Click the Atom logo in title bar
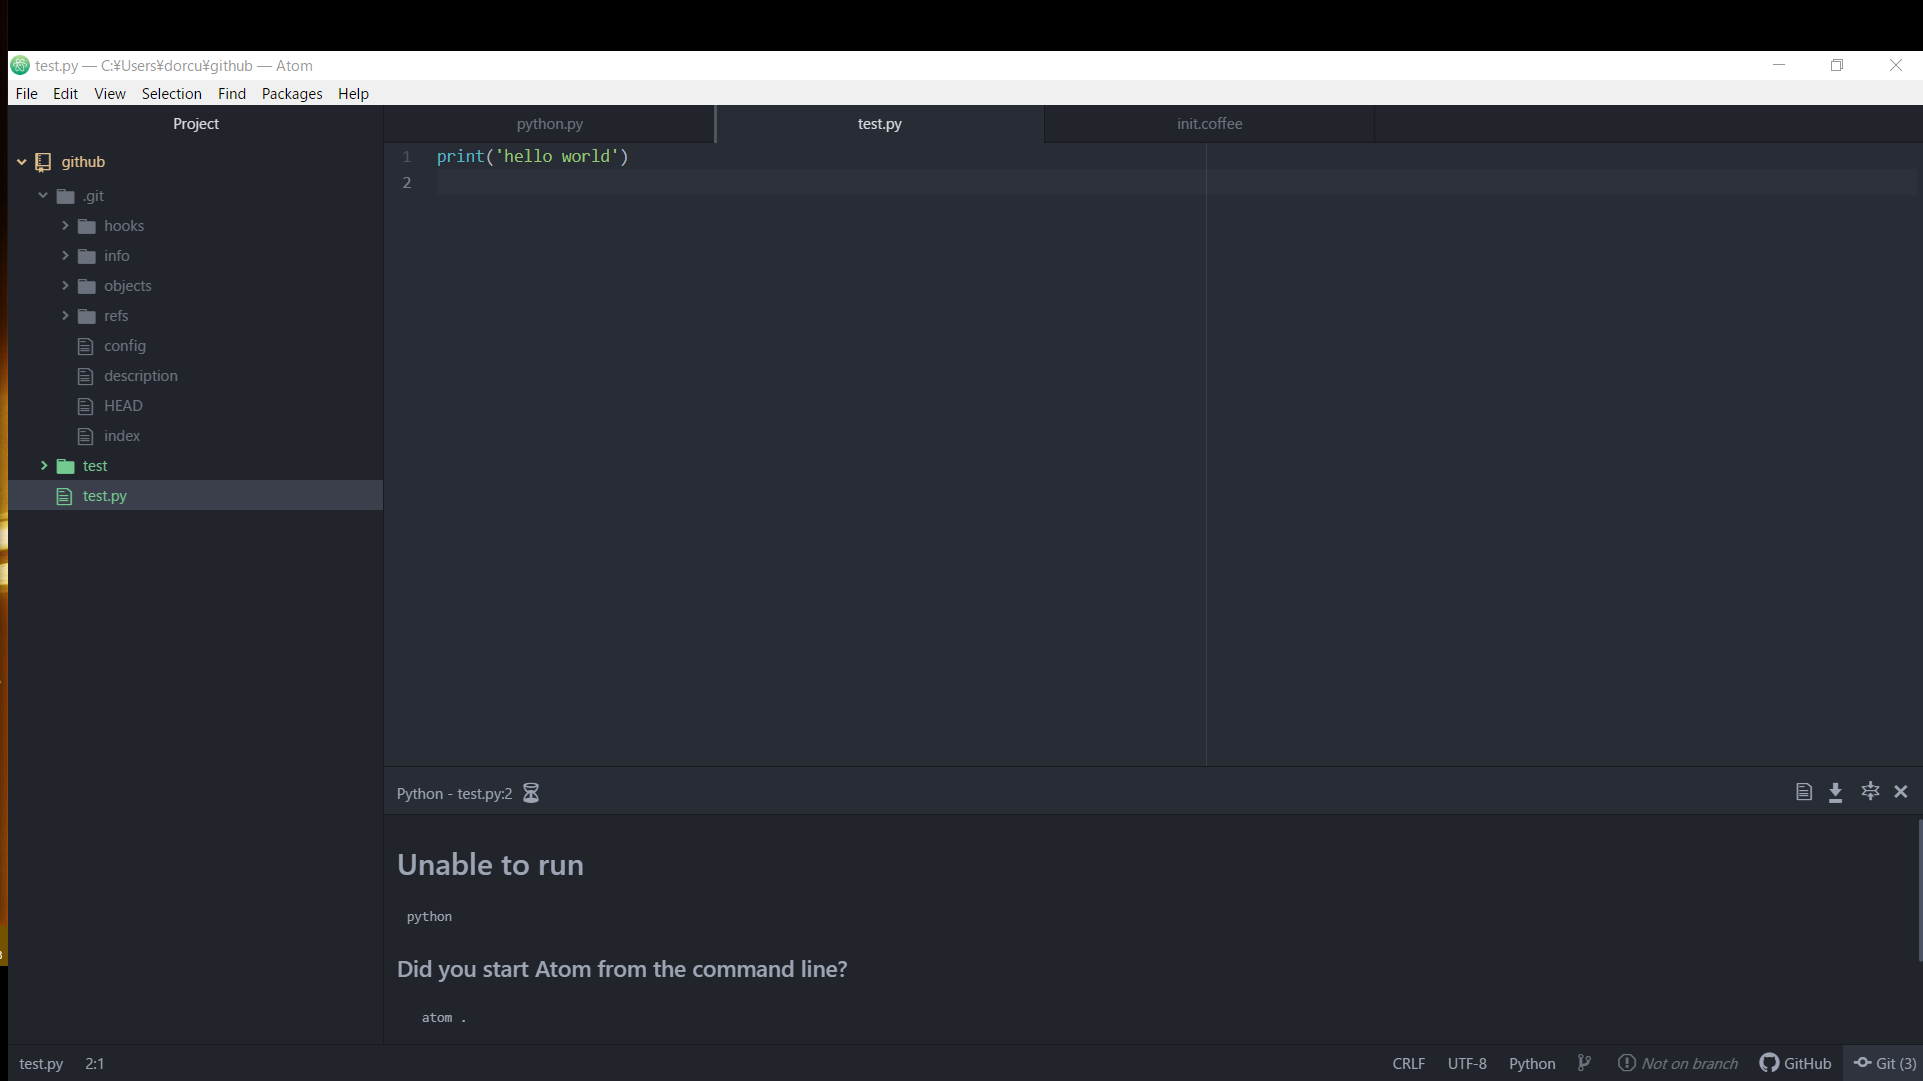This screenshot has height=1081, width=1923. tap(20, 65)
